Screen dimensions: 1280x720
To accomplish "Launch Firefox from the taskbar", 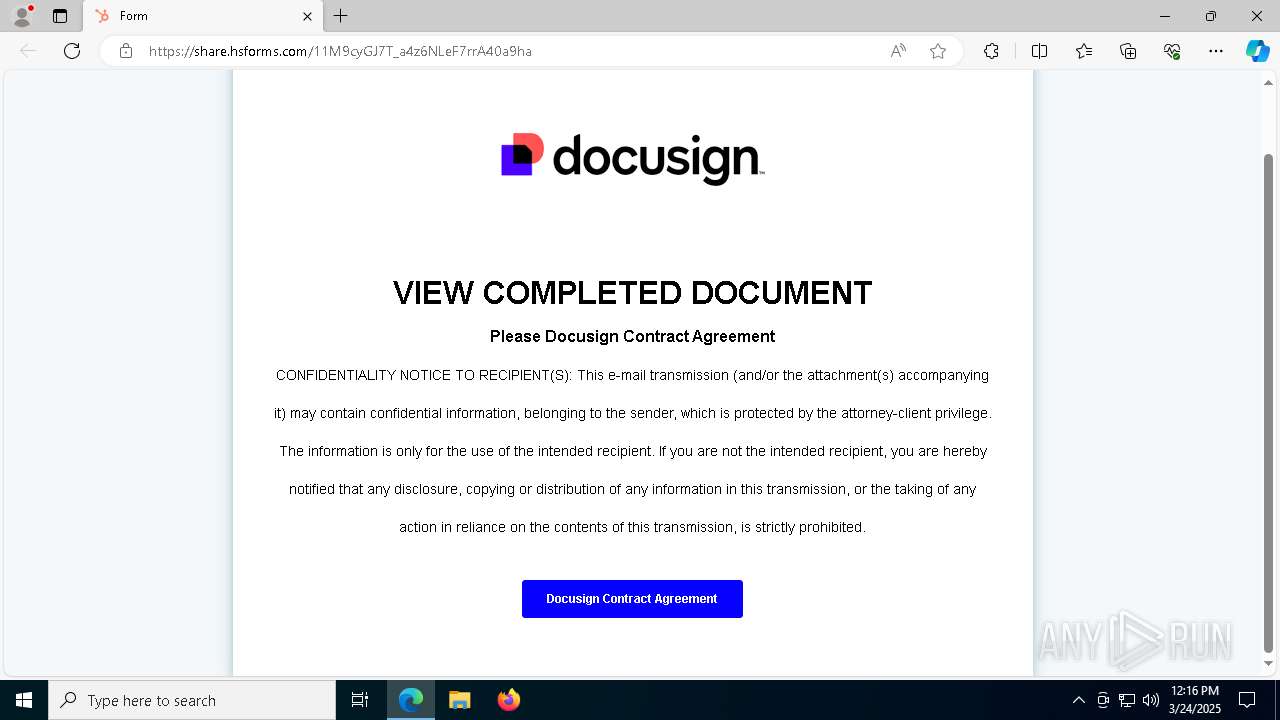I will point(509,700).
